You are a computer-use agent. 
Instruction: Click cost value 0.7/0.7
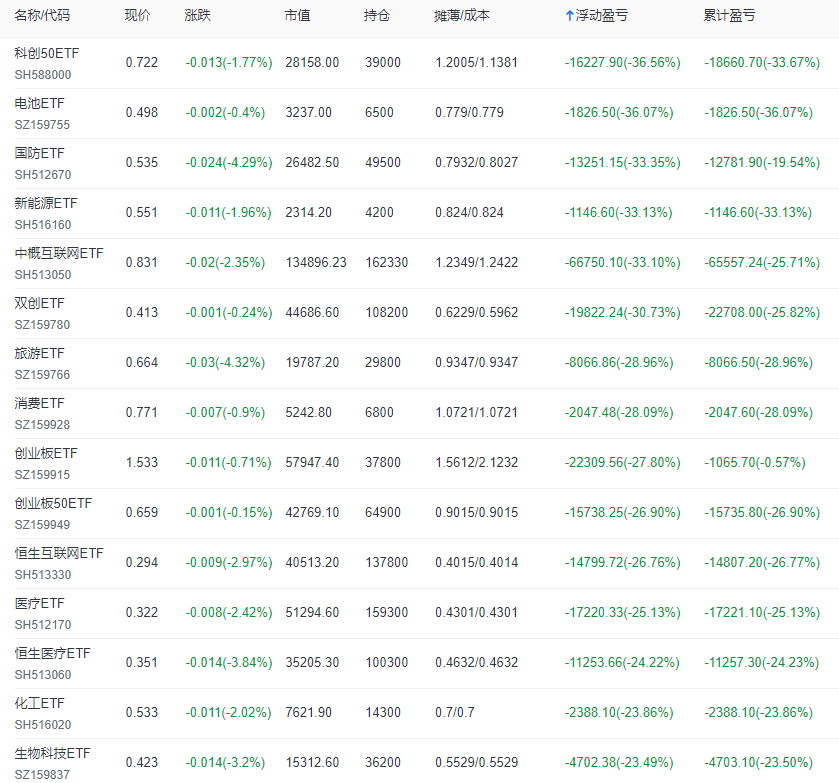click(455, 713)
